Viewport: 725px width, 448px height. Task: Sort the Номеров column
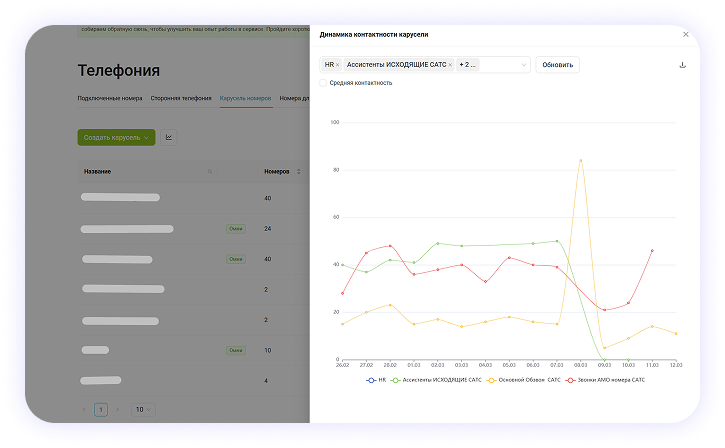(x=299, y=172)
